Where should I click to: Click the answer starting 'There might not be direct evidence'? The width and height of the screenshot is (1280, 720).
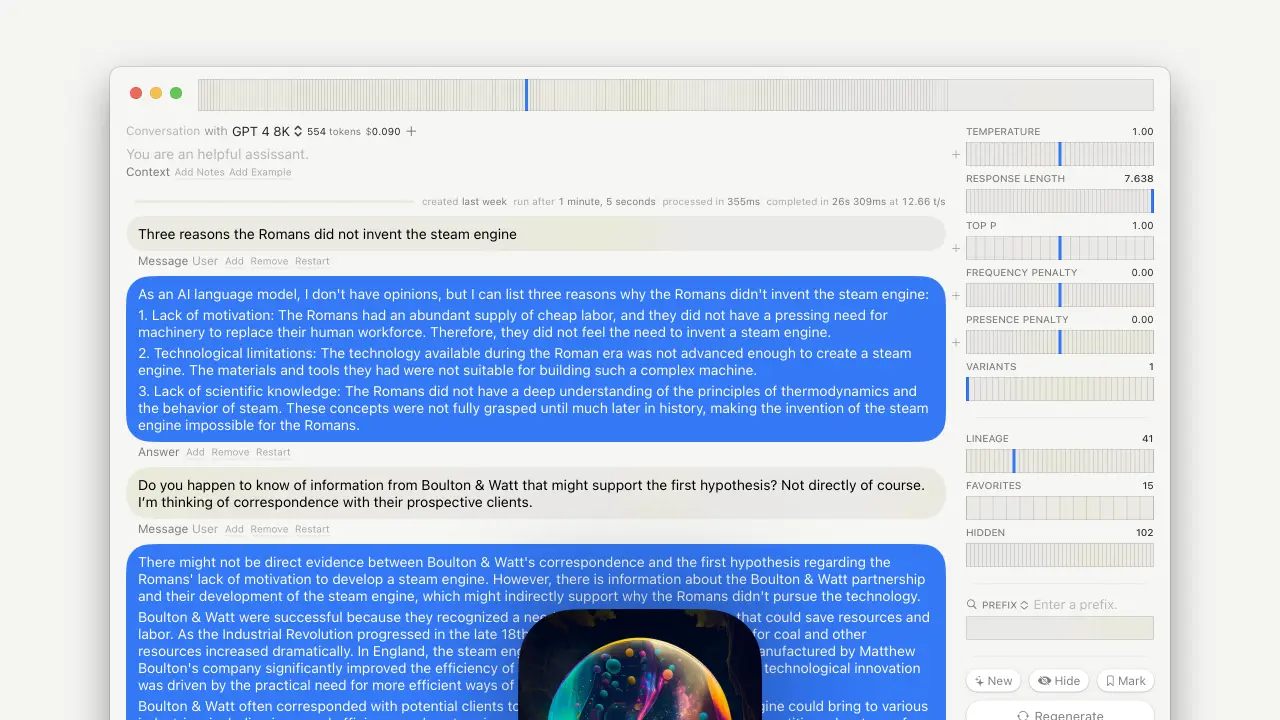(536, 632)
